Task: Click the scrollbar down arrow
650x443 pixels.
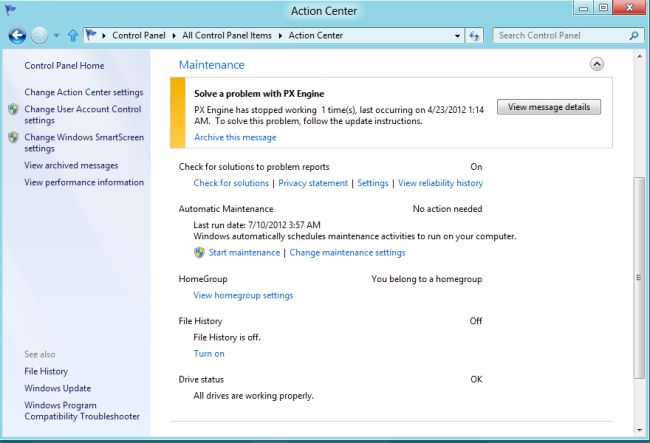Action: click(639, 429)
